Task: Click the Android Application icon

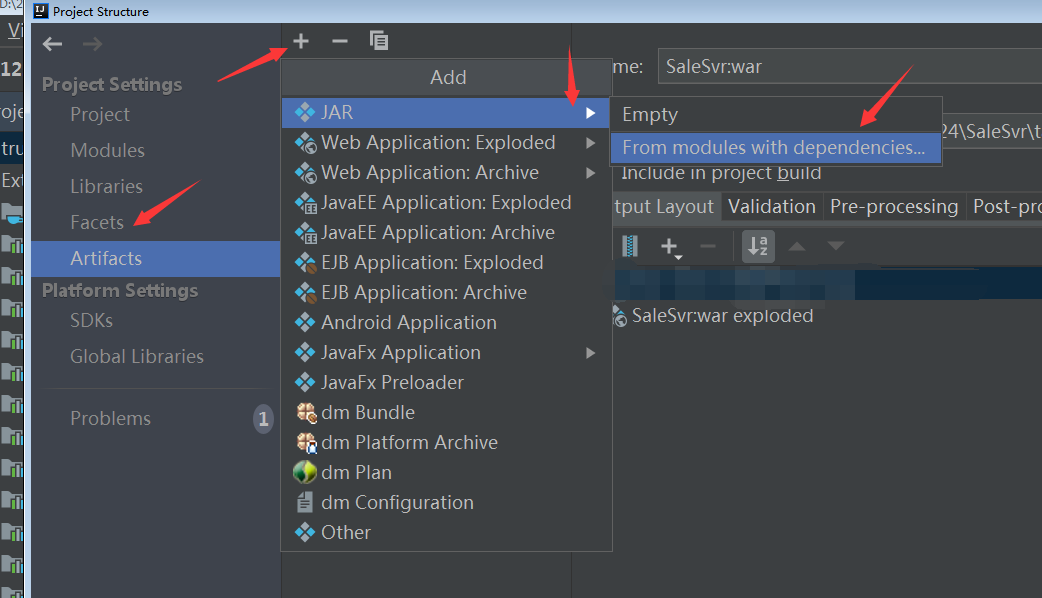Action: click(305, 322)
